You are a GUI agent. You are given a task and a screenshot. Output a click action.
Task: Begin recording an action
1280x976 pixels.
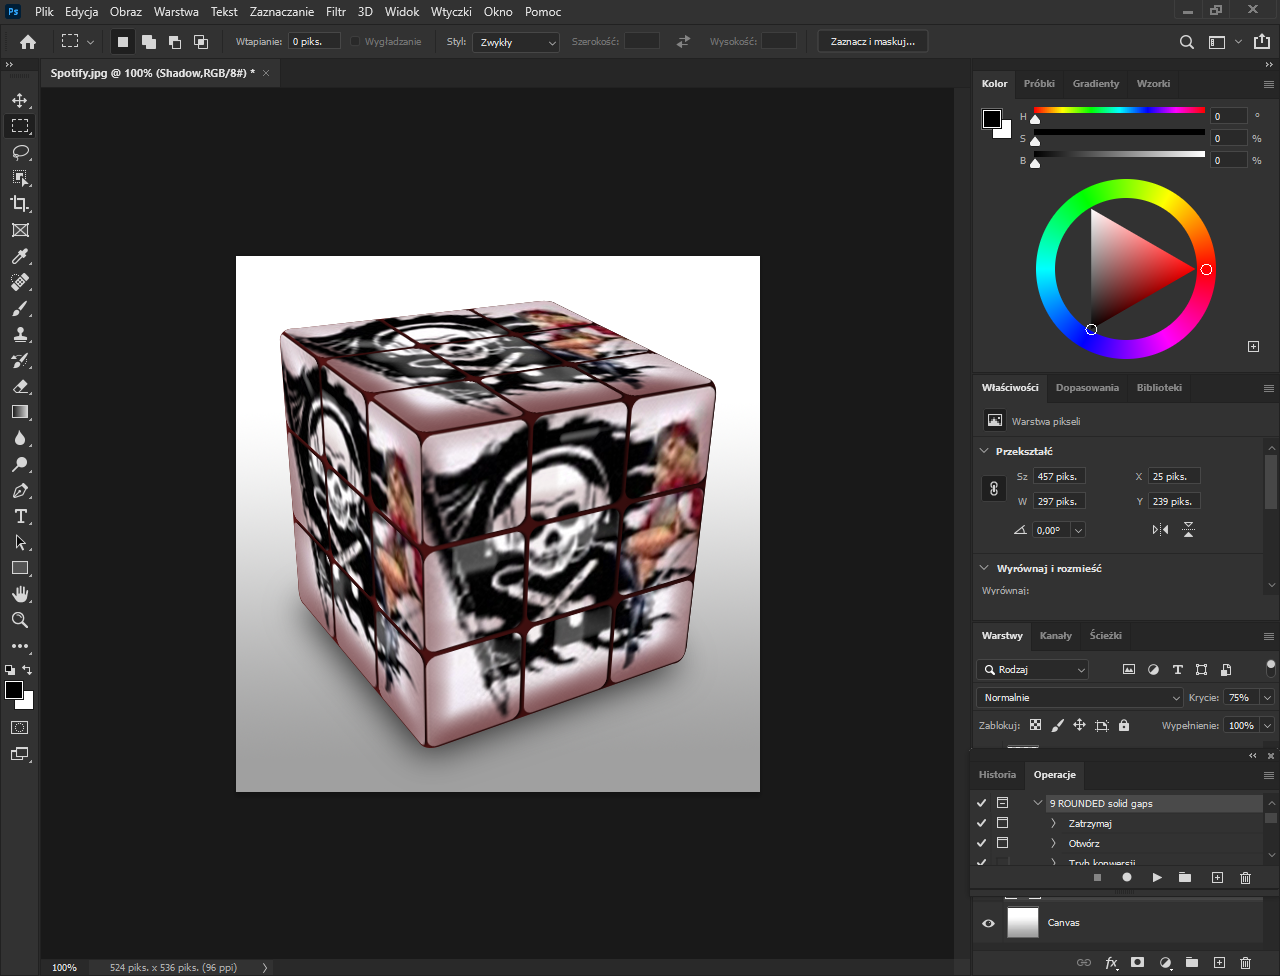click(x=1127, y=878)
